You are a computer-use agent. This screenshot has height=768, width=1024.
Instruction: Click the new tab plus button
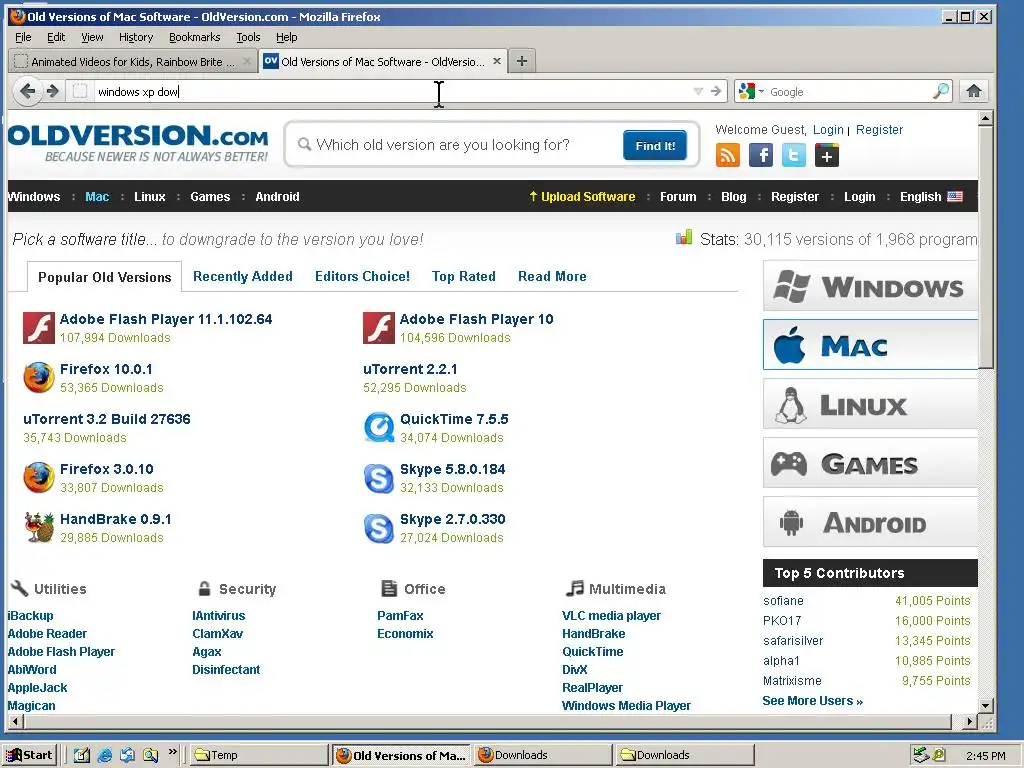point(521,61)
